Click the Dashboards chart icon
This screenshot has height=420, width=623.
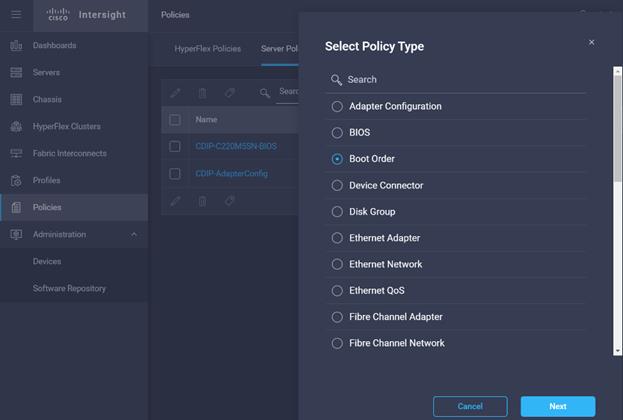point(16,45)
